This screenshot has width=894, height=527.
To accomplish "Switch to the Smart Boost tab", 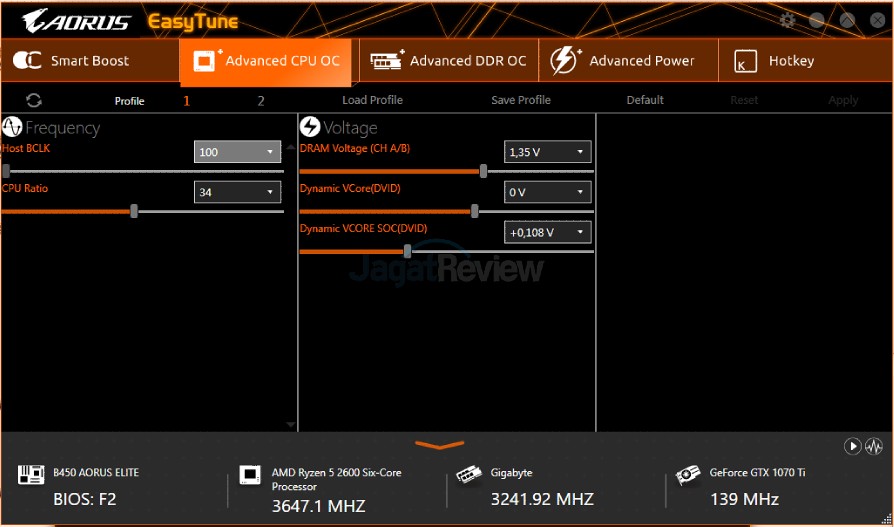I will point(90,60).
